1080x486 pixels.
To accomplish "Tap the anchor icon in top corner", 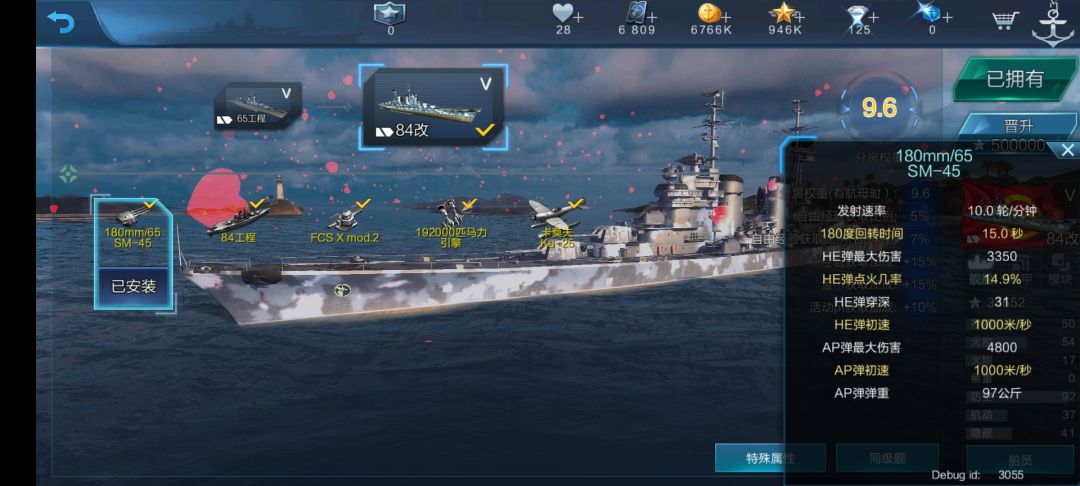I will [1052, 25].
